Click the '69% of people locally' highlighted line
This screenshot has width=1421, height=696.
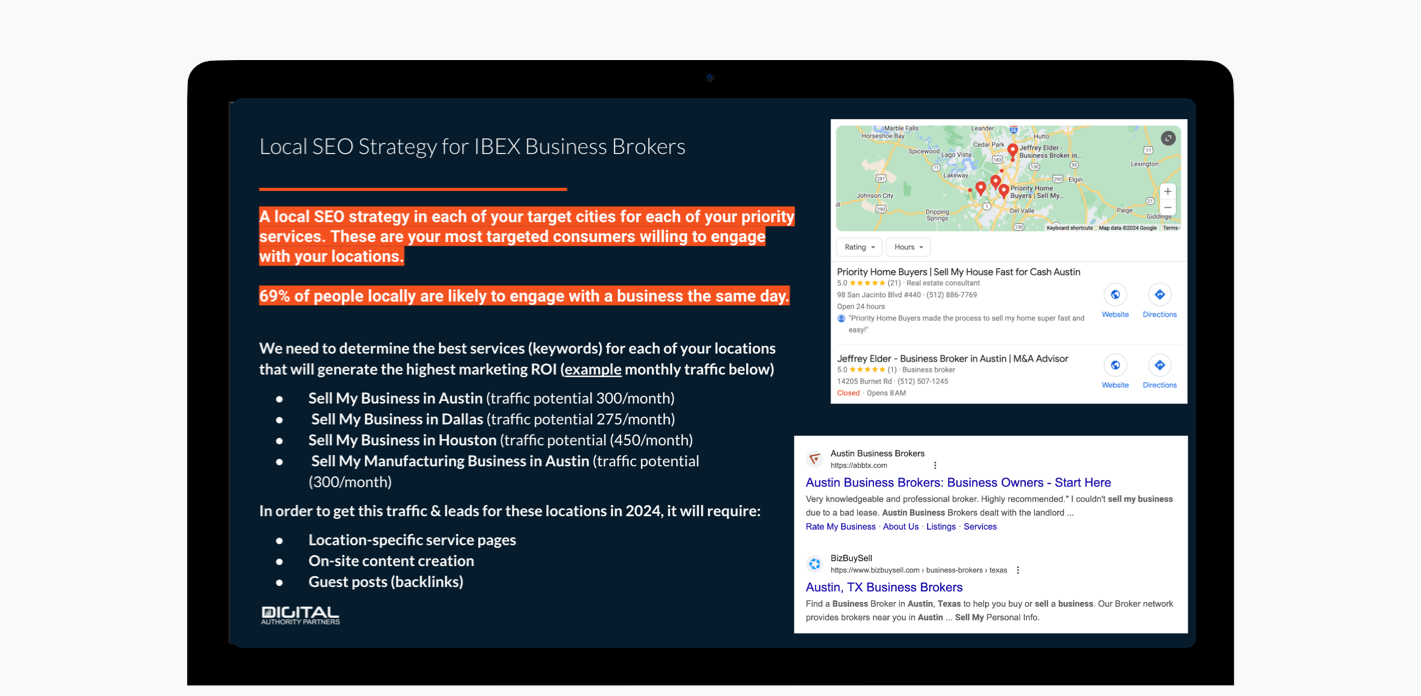[524, 296]
